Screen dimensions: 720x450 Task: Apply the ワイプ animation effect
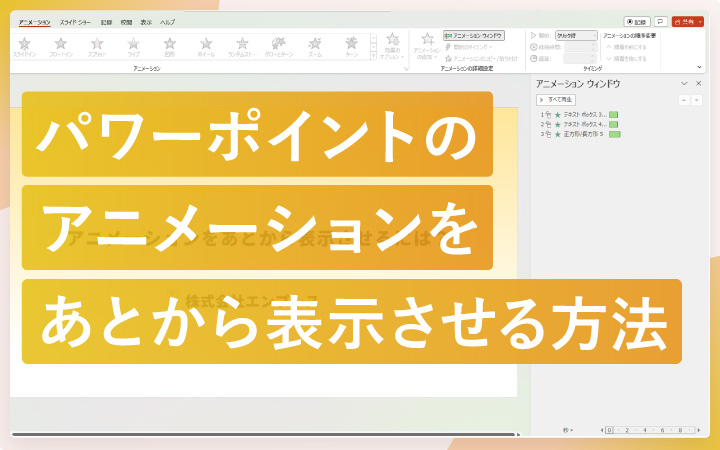click(x=133, y=47)
